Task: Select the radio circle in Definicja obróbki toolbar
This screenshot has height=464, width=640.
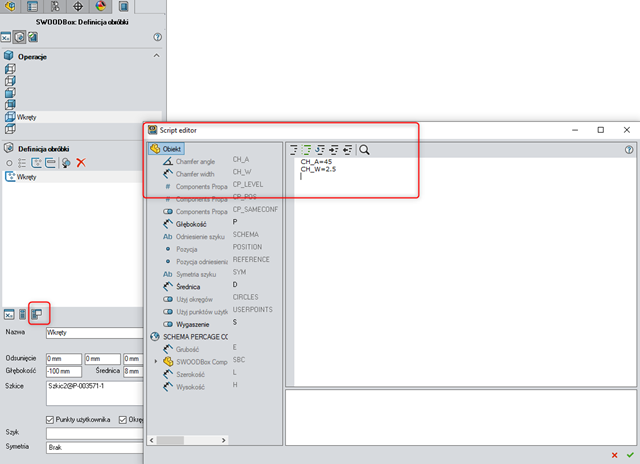Action: [x=9, y=162]
